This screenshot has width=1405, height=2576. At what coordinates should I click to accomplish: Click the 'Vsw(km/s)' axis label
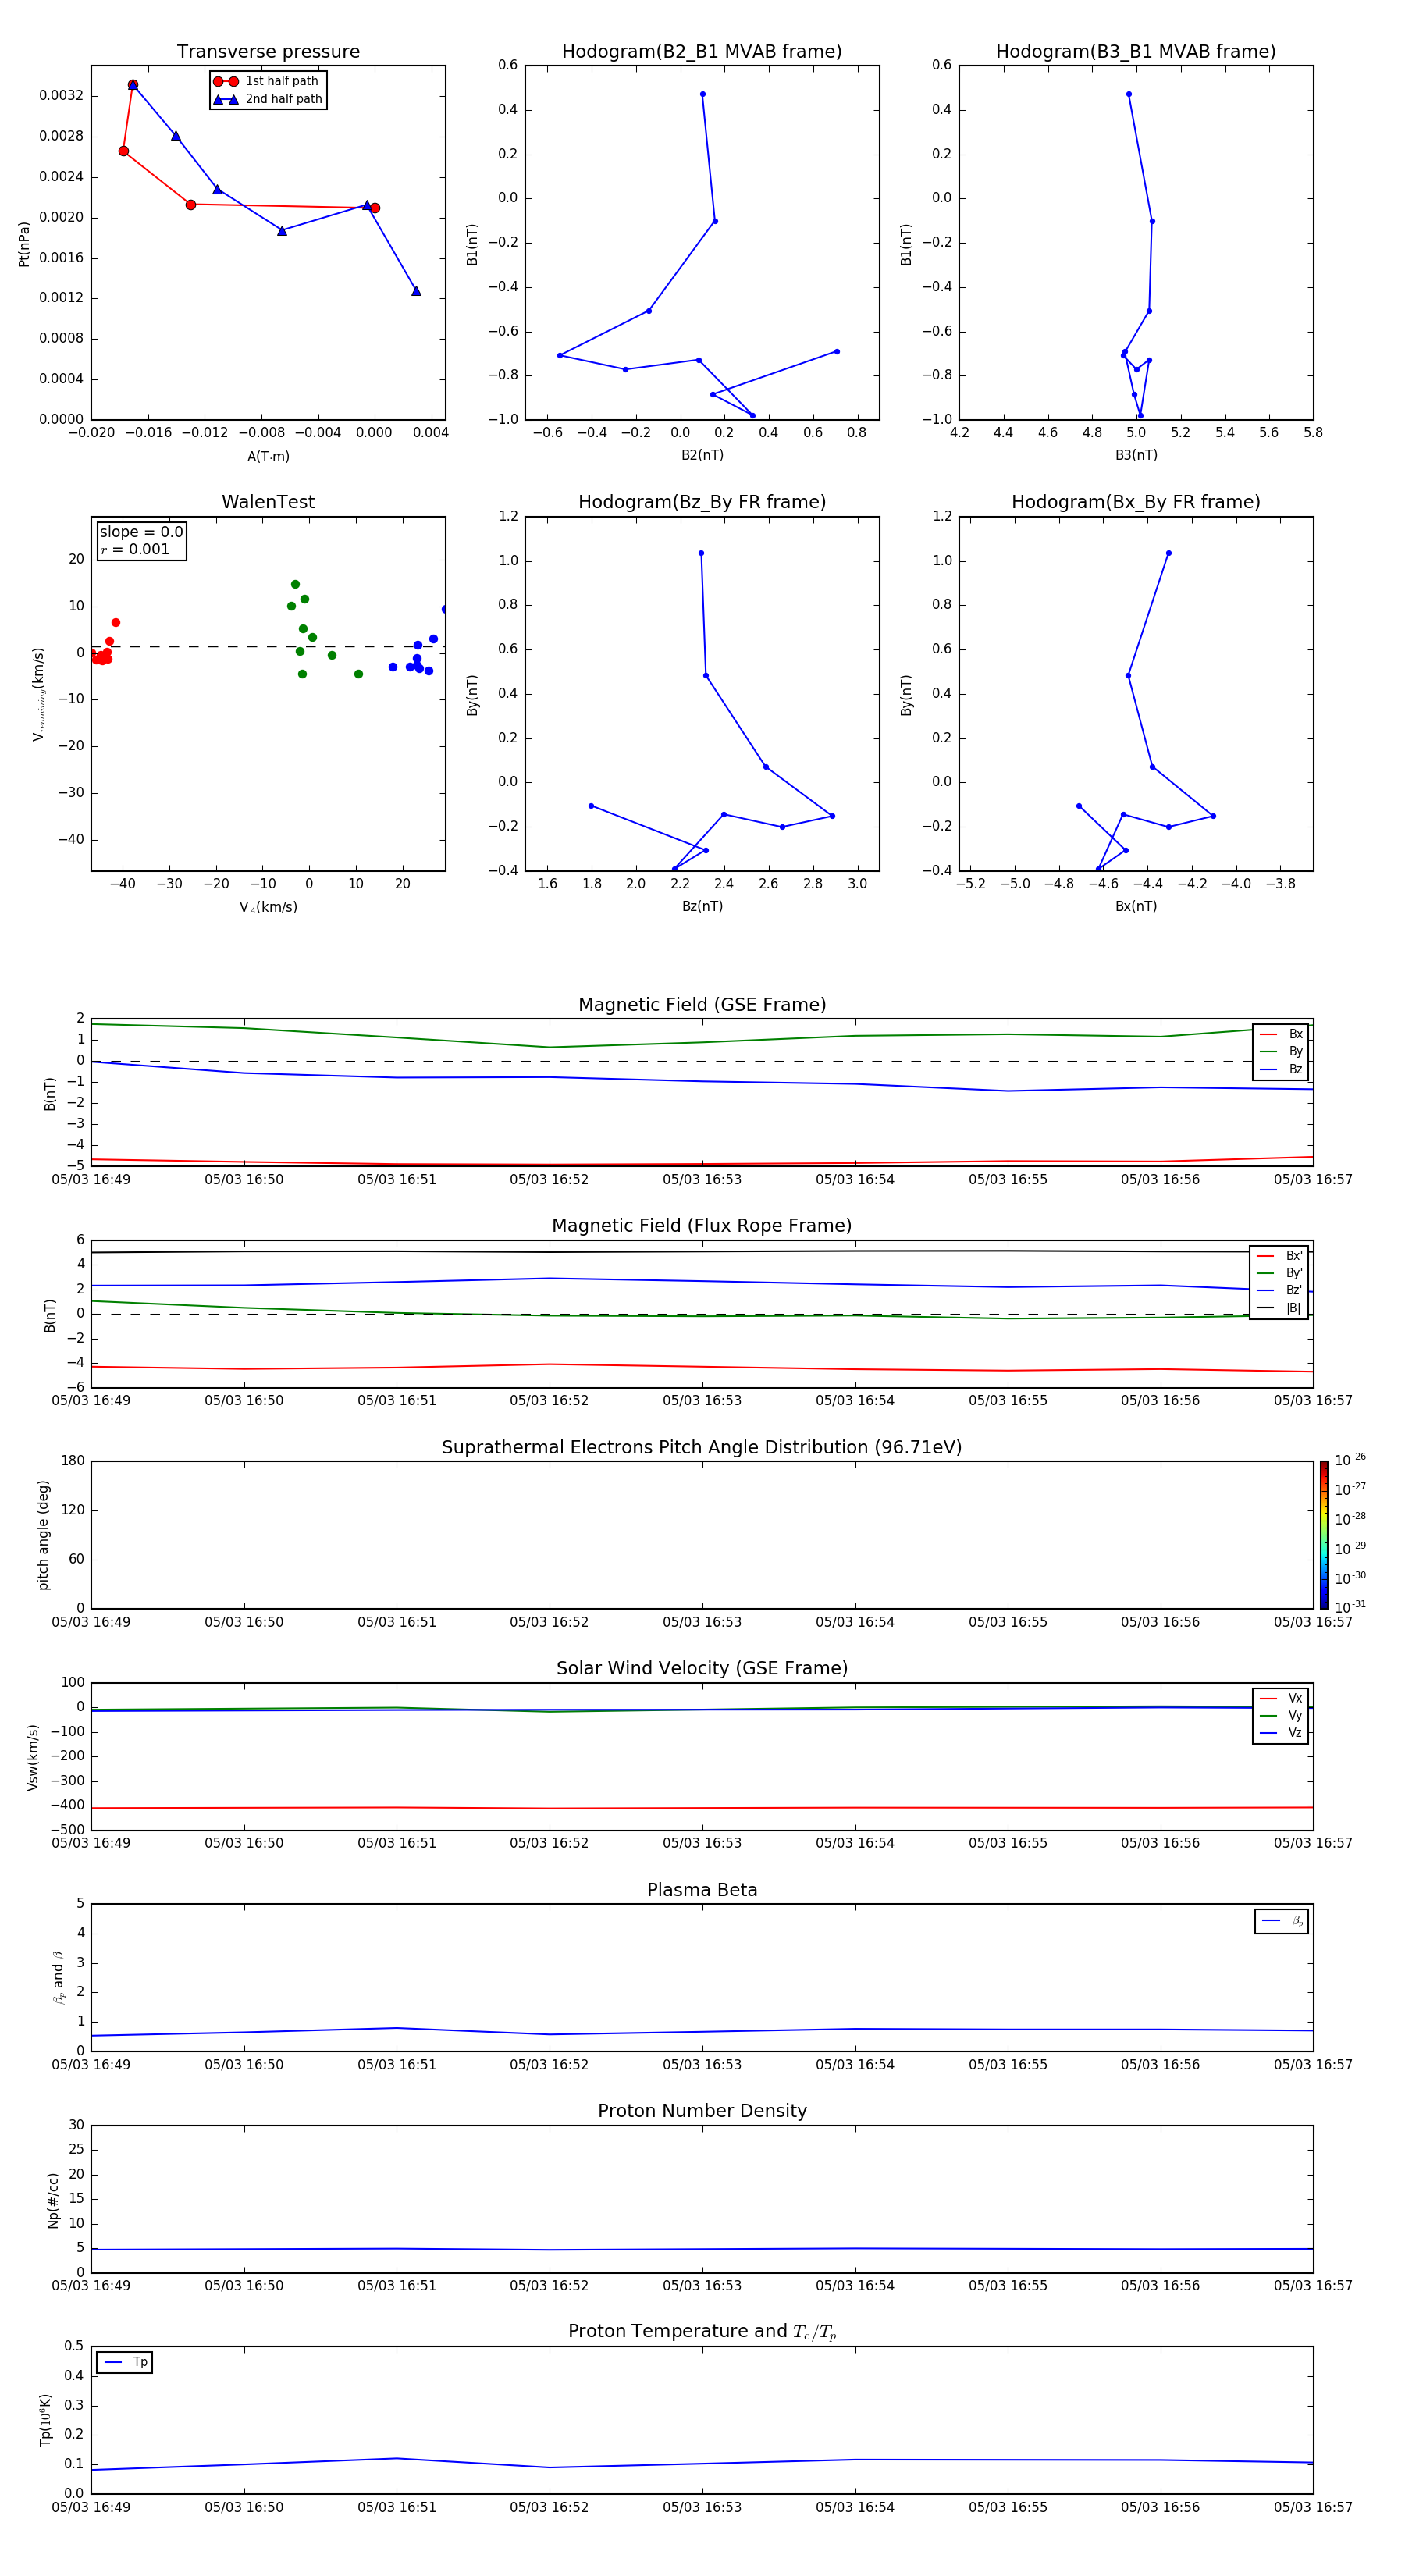(33, 1756)
